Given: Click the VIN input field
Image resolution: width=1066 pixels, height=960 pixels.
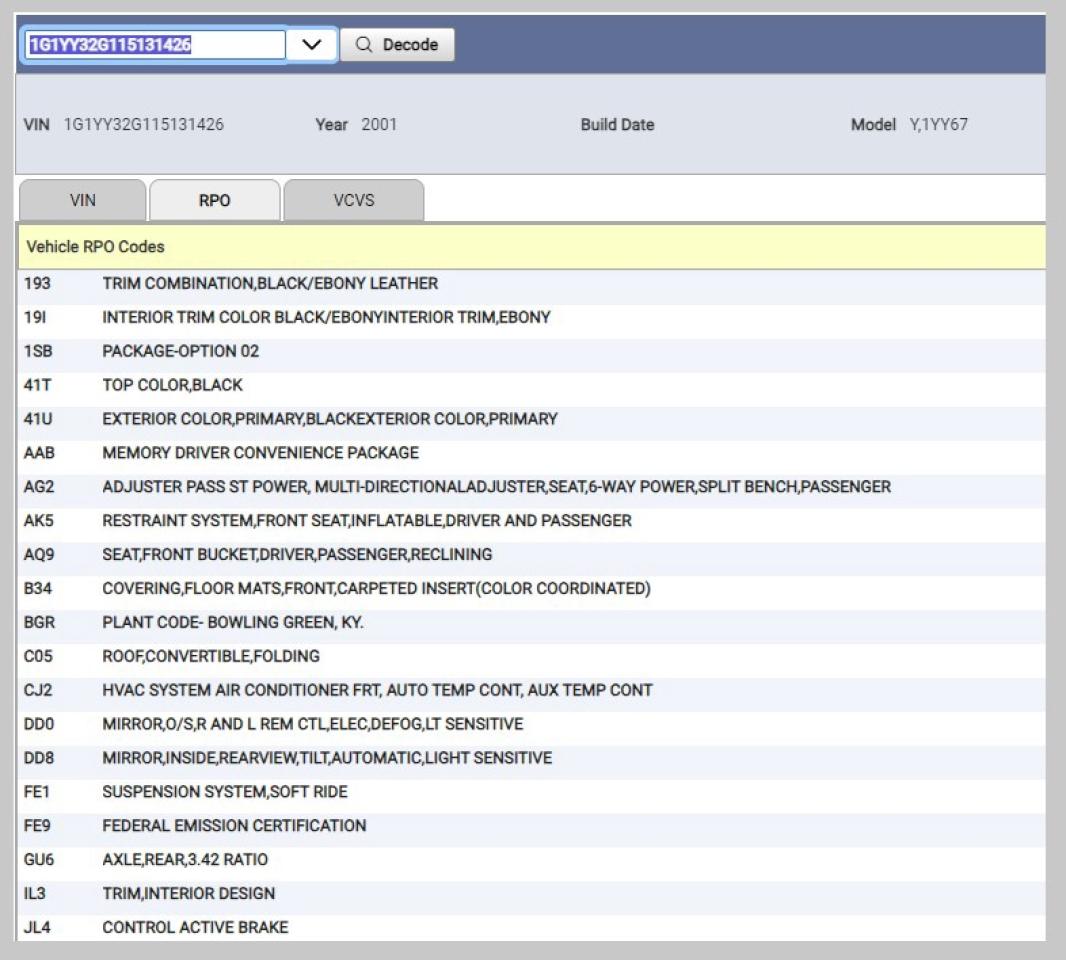Looking at the screenshot, I should point(155,45).
